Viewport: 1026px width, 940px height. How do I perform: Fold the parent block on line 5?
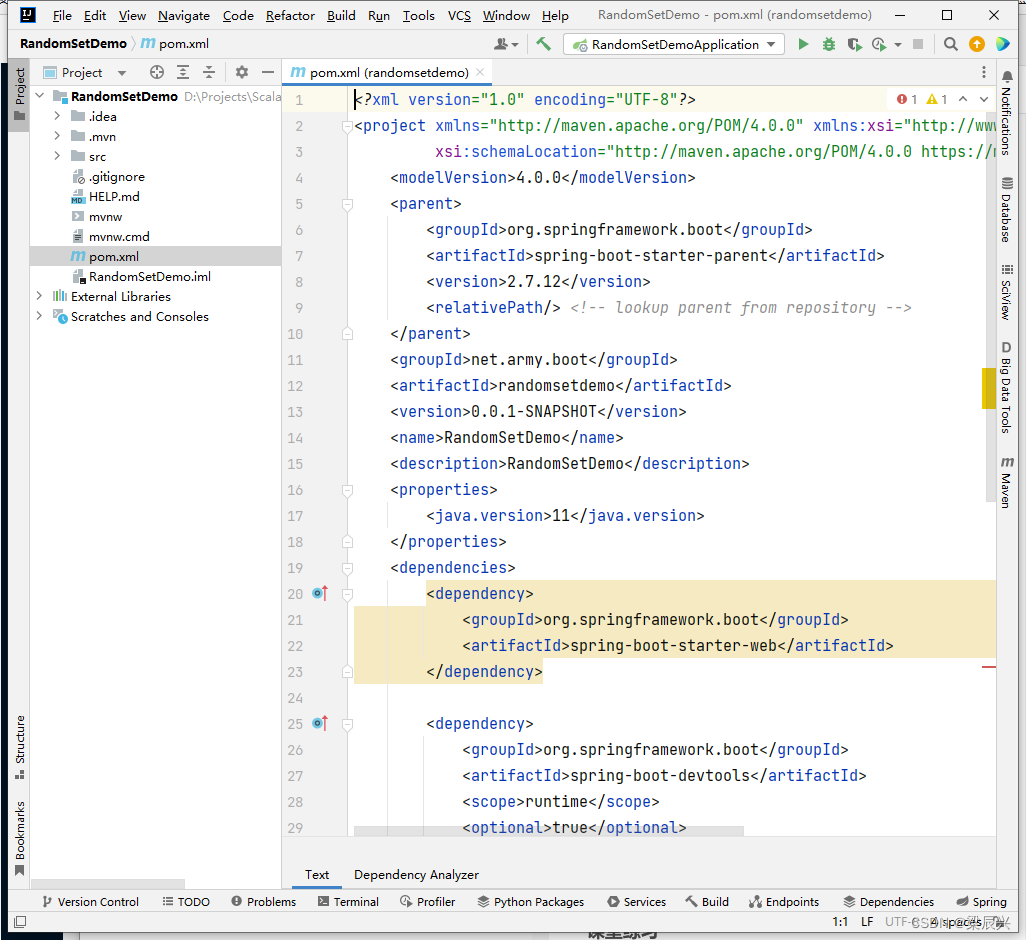click(347, 204)
